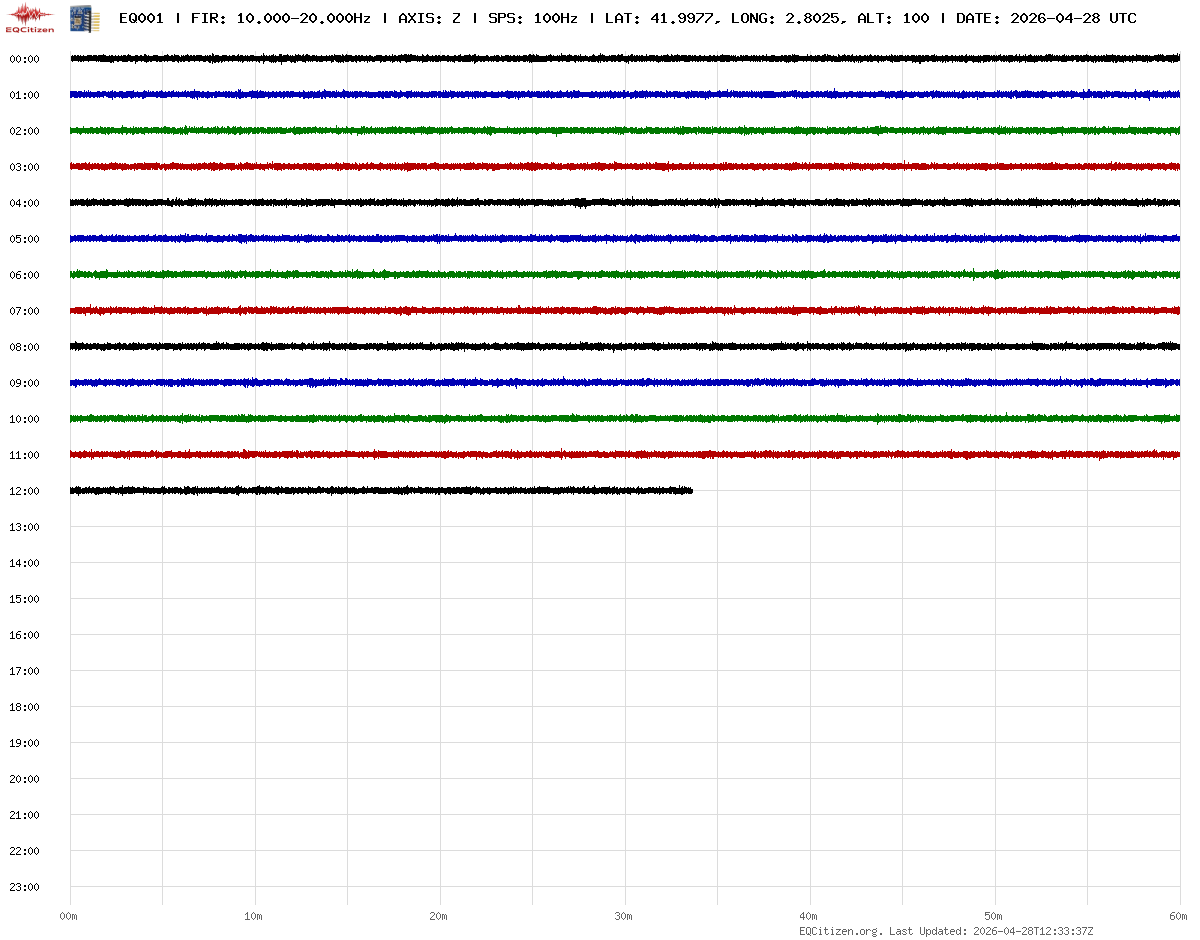
Task: Click the 00m tick on time axis
Action: click(69, 916)
